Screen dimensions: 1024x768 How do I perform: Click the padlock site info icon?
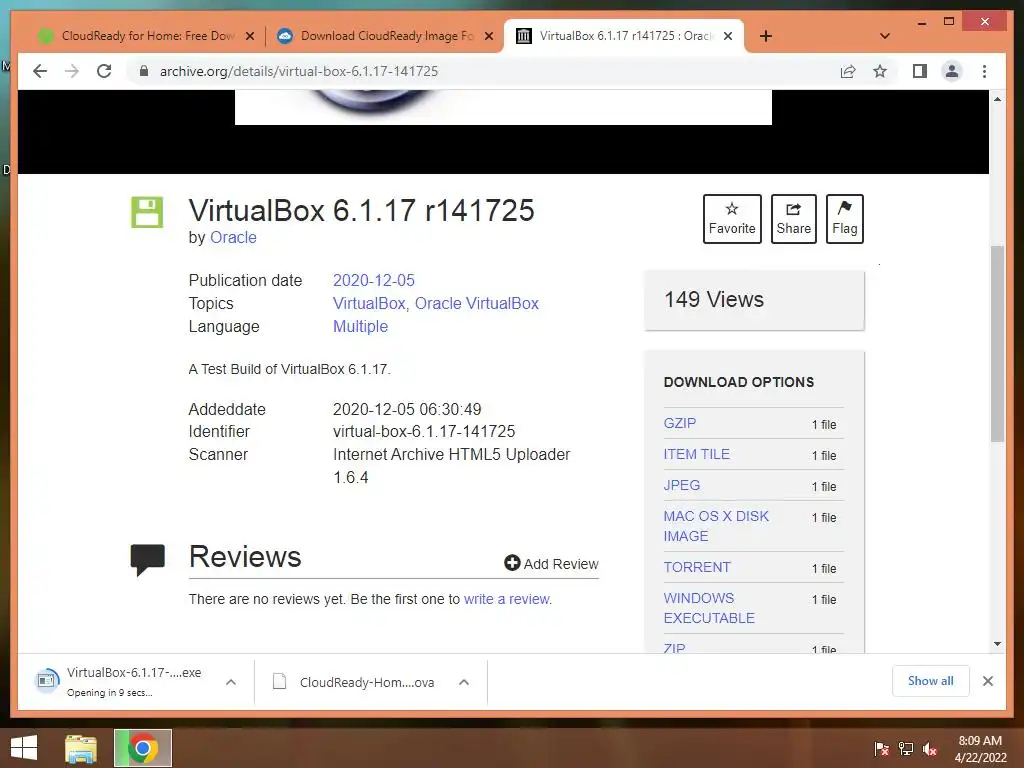click(x=144, y=71)
